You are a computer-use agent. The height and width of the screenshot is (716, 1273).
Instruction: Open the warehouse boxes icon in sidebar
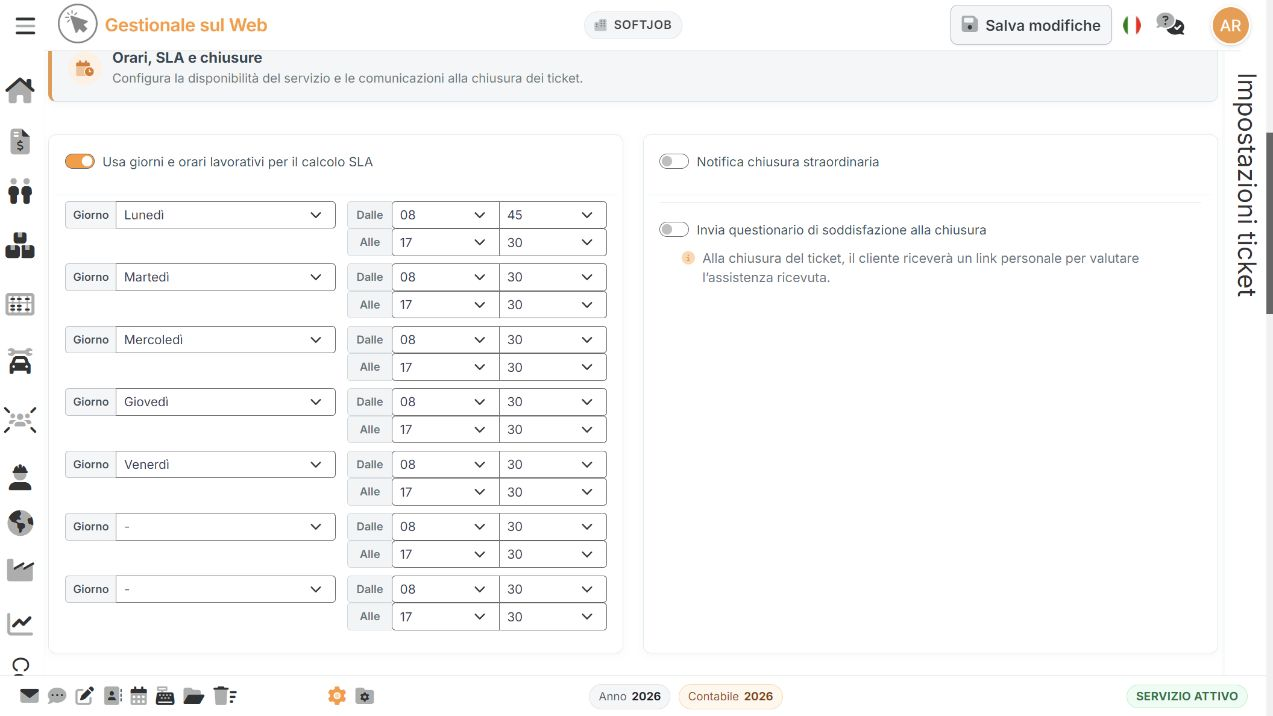click(20, 245)
